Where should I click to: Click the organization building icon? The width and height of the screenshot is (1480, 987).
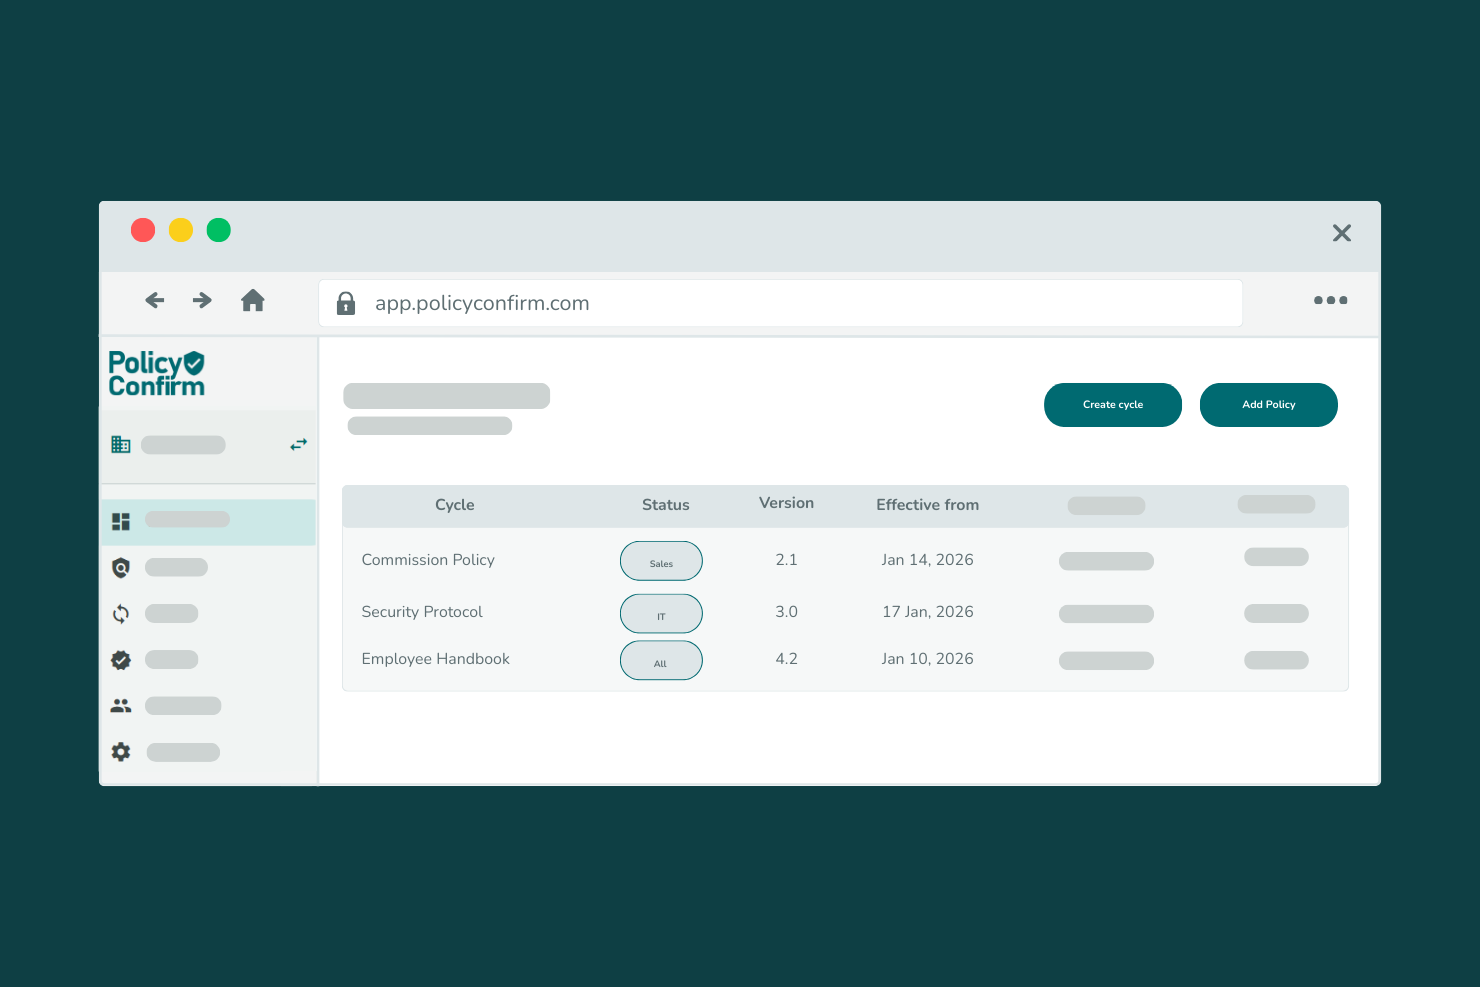pos(121,444)
